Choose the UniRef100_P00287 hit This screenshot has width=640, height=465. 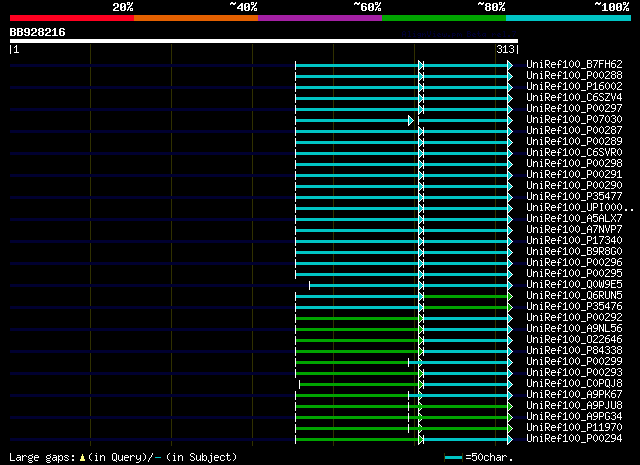point(574,131)
